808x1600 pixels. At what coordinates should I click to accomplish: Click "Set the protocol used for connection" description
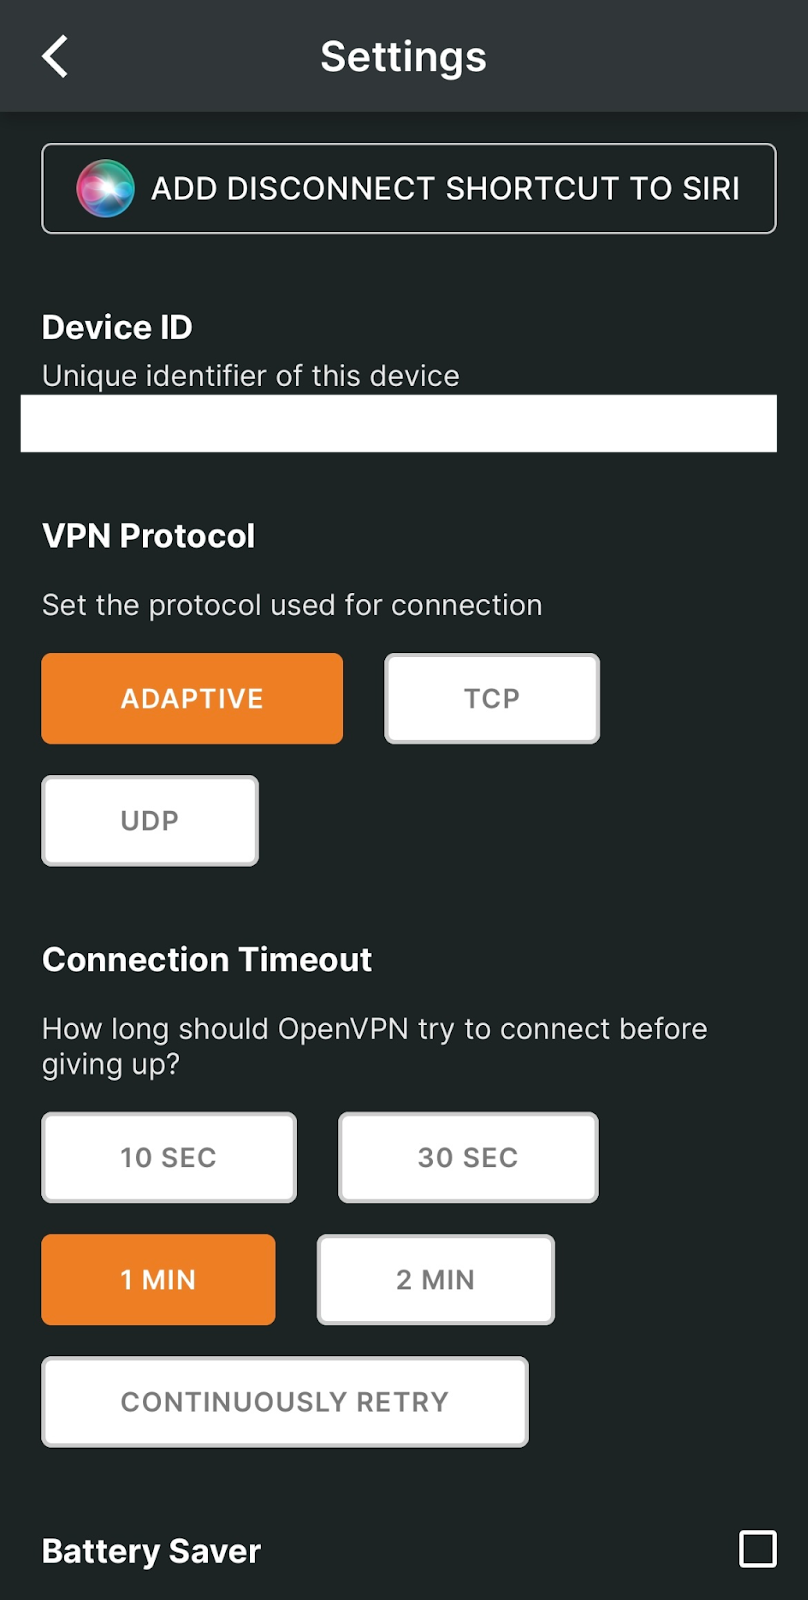click(292, 605)
